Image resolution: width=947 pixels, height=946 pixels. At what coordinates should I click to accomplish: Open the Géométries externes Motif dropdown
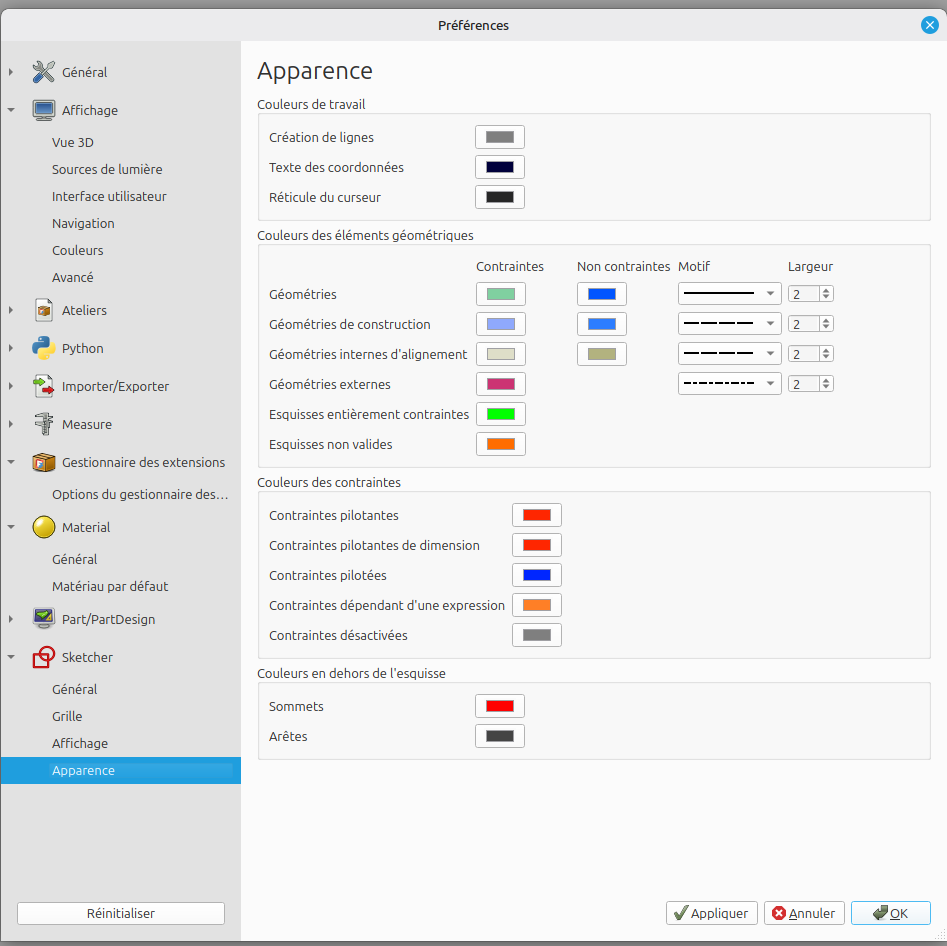729,384
